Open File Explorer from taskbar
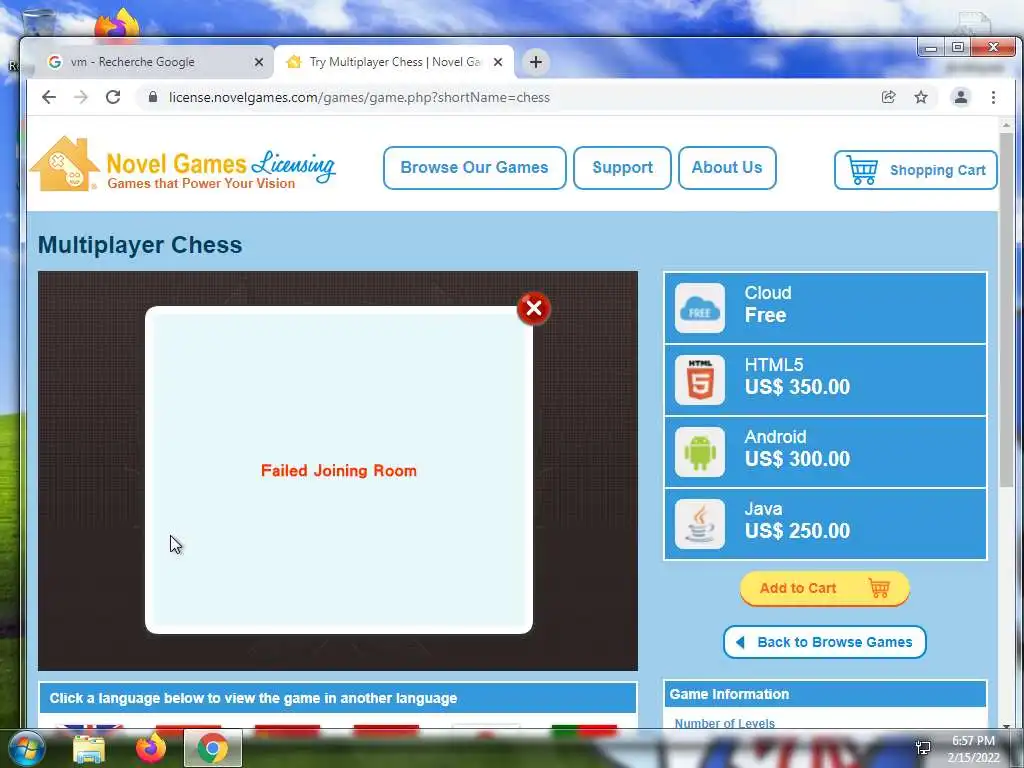1024x768 pixels. [x=89, y=749]
